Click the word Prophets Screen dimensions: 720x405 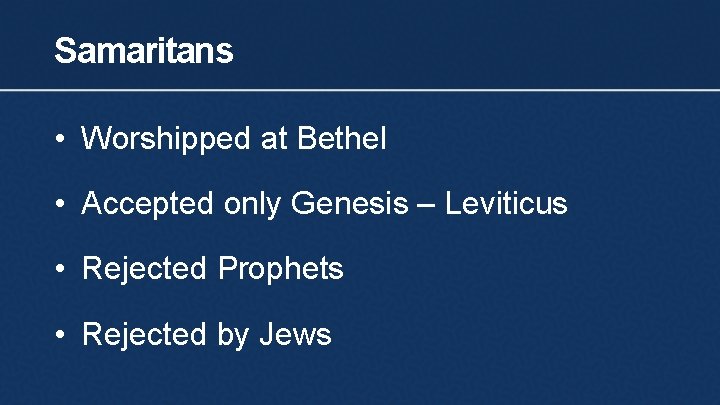(x=281, y=269)
